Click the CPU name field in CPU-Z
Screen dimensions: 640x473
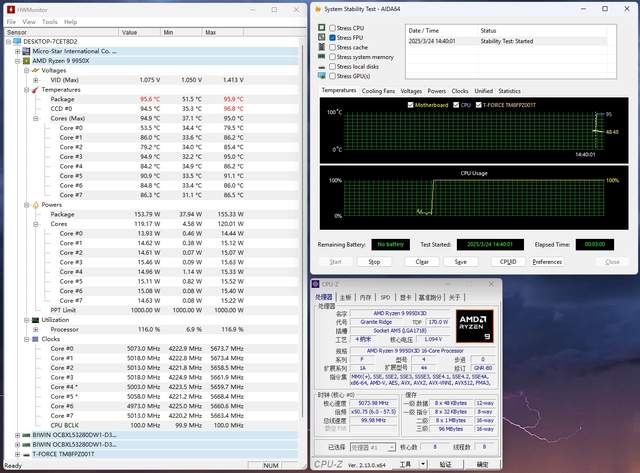(400, 313)
